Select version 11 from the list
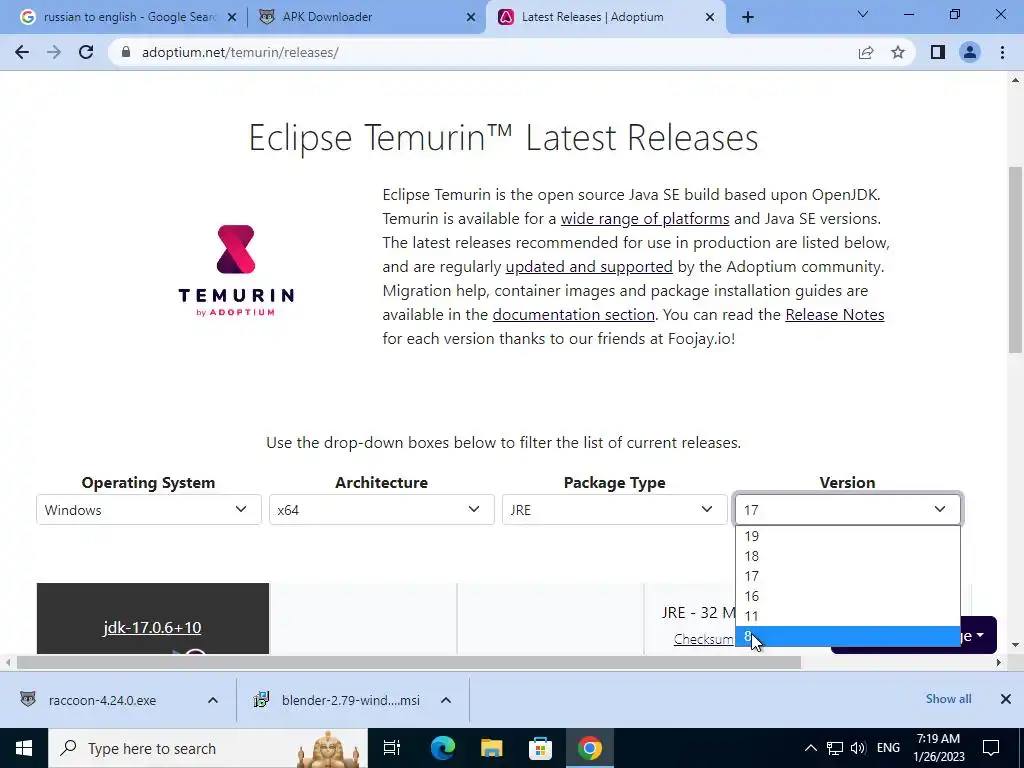This screenshot has width=1024, height=768. coord(848,616)
